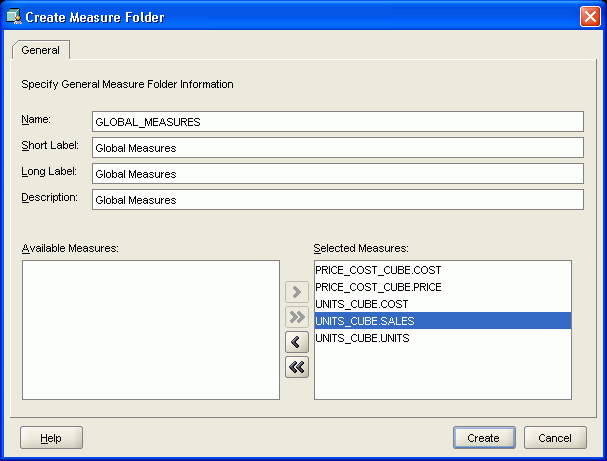Focus the Short Label text field
607x461 pixels.
[337, 147]
